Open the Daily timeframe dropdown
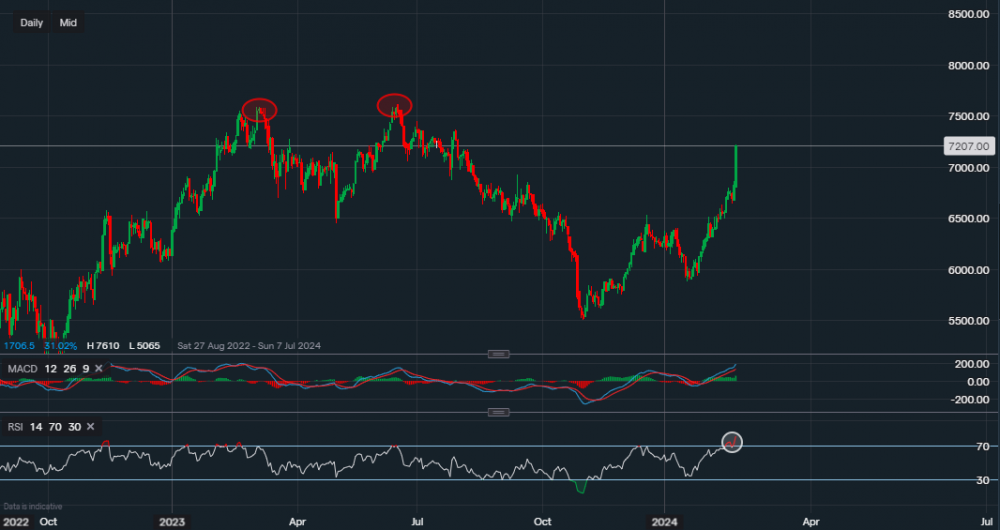This screenshot has height=530, width=1000. click(32, 22)
